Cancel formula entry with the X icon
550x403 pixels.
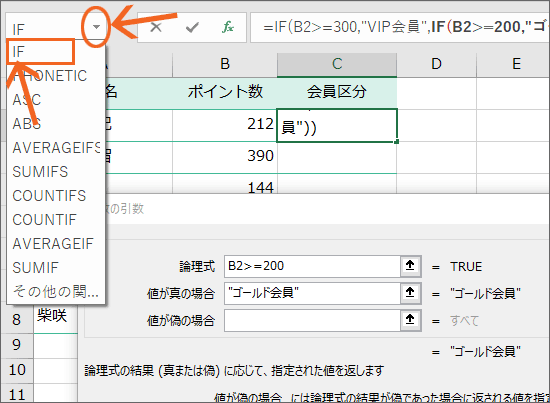pos(156,27)
